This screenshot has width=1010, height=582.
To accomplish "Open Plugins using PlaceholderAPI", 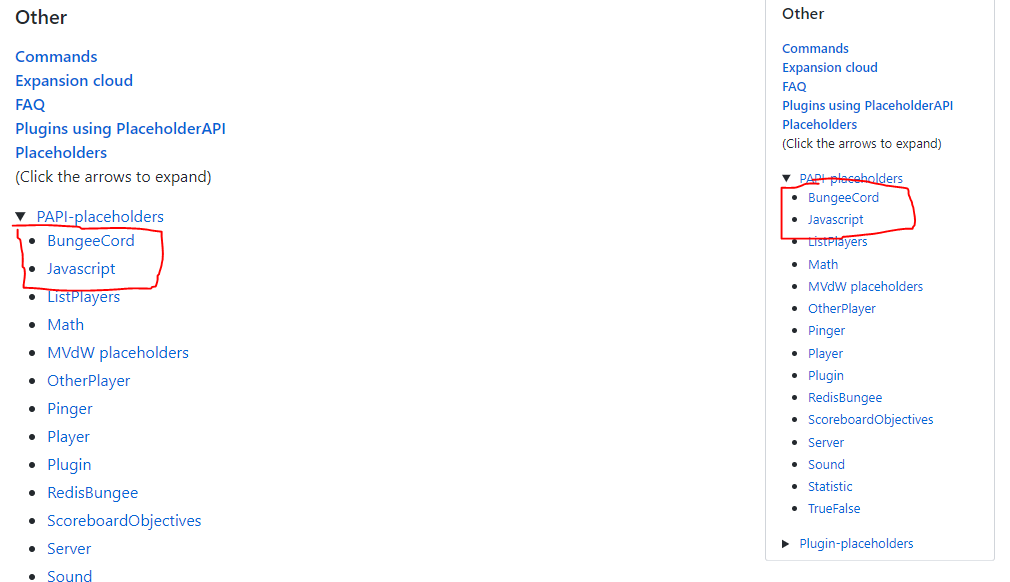I will coord(120,128).
